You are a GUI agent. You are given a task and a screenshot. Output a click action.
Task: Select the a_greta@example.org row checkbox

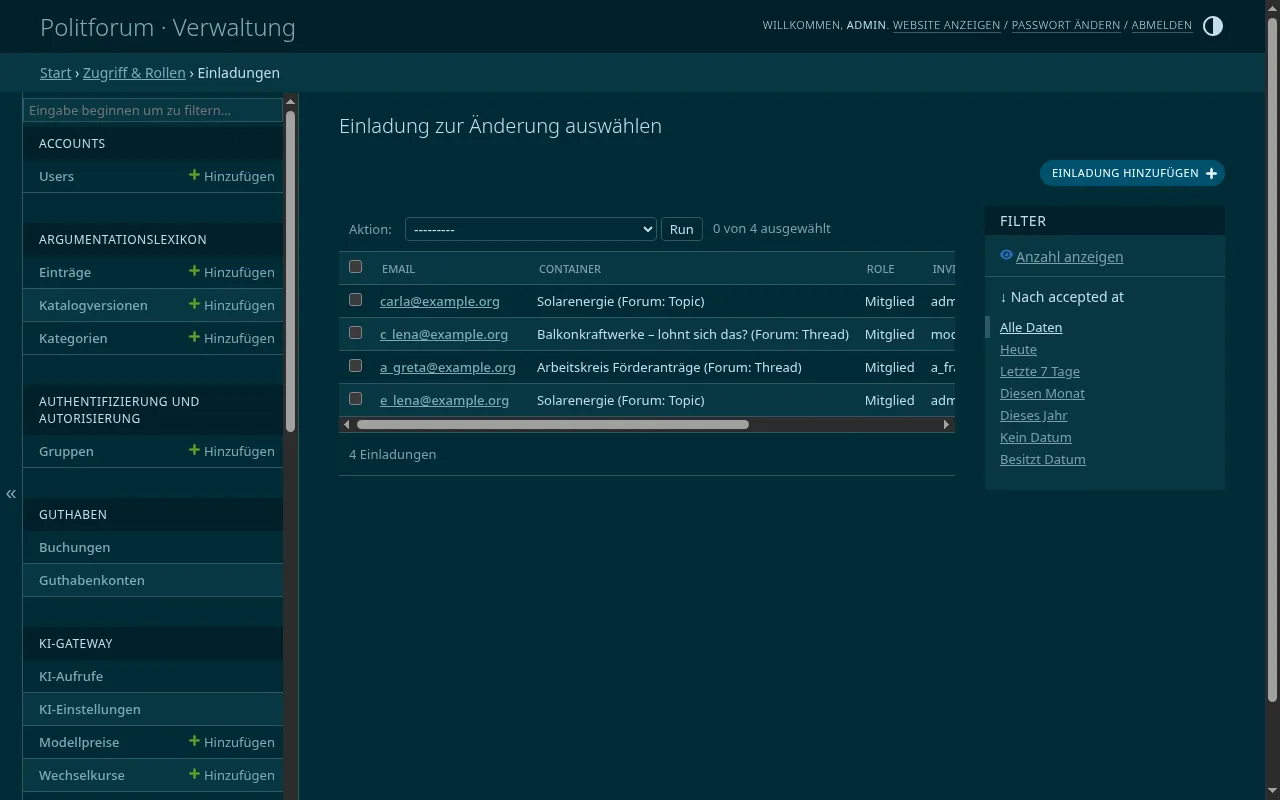[x=355, y=366]
